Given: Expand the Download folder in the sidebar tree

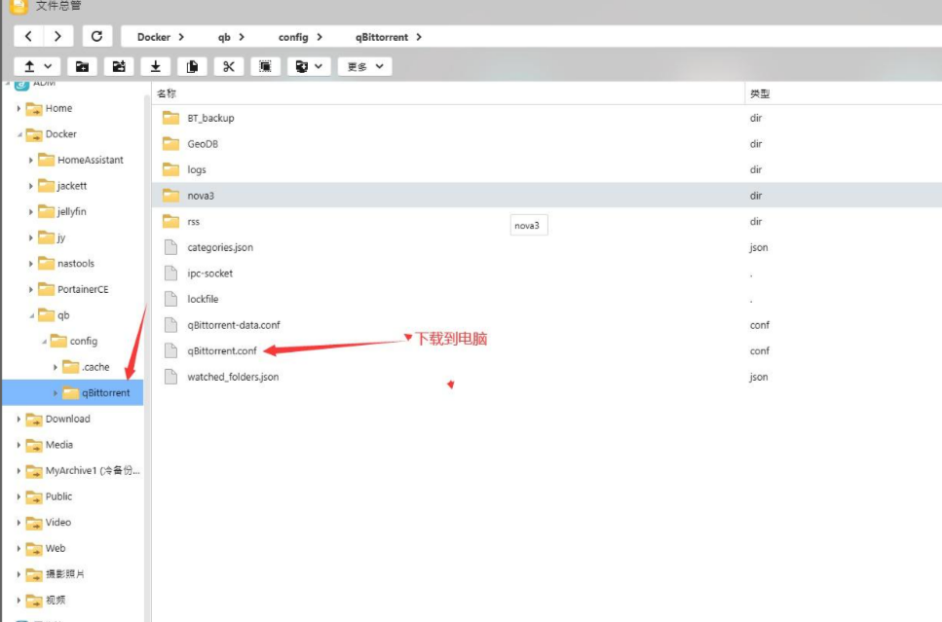Looking at the screenshot, I should click(20, 418).
